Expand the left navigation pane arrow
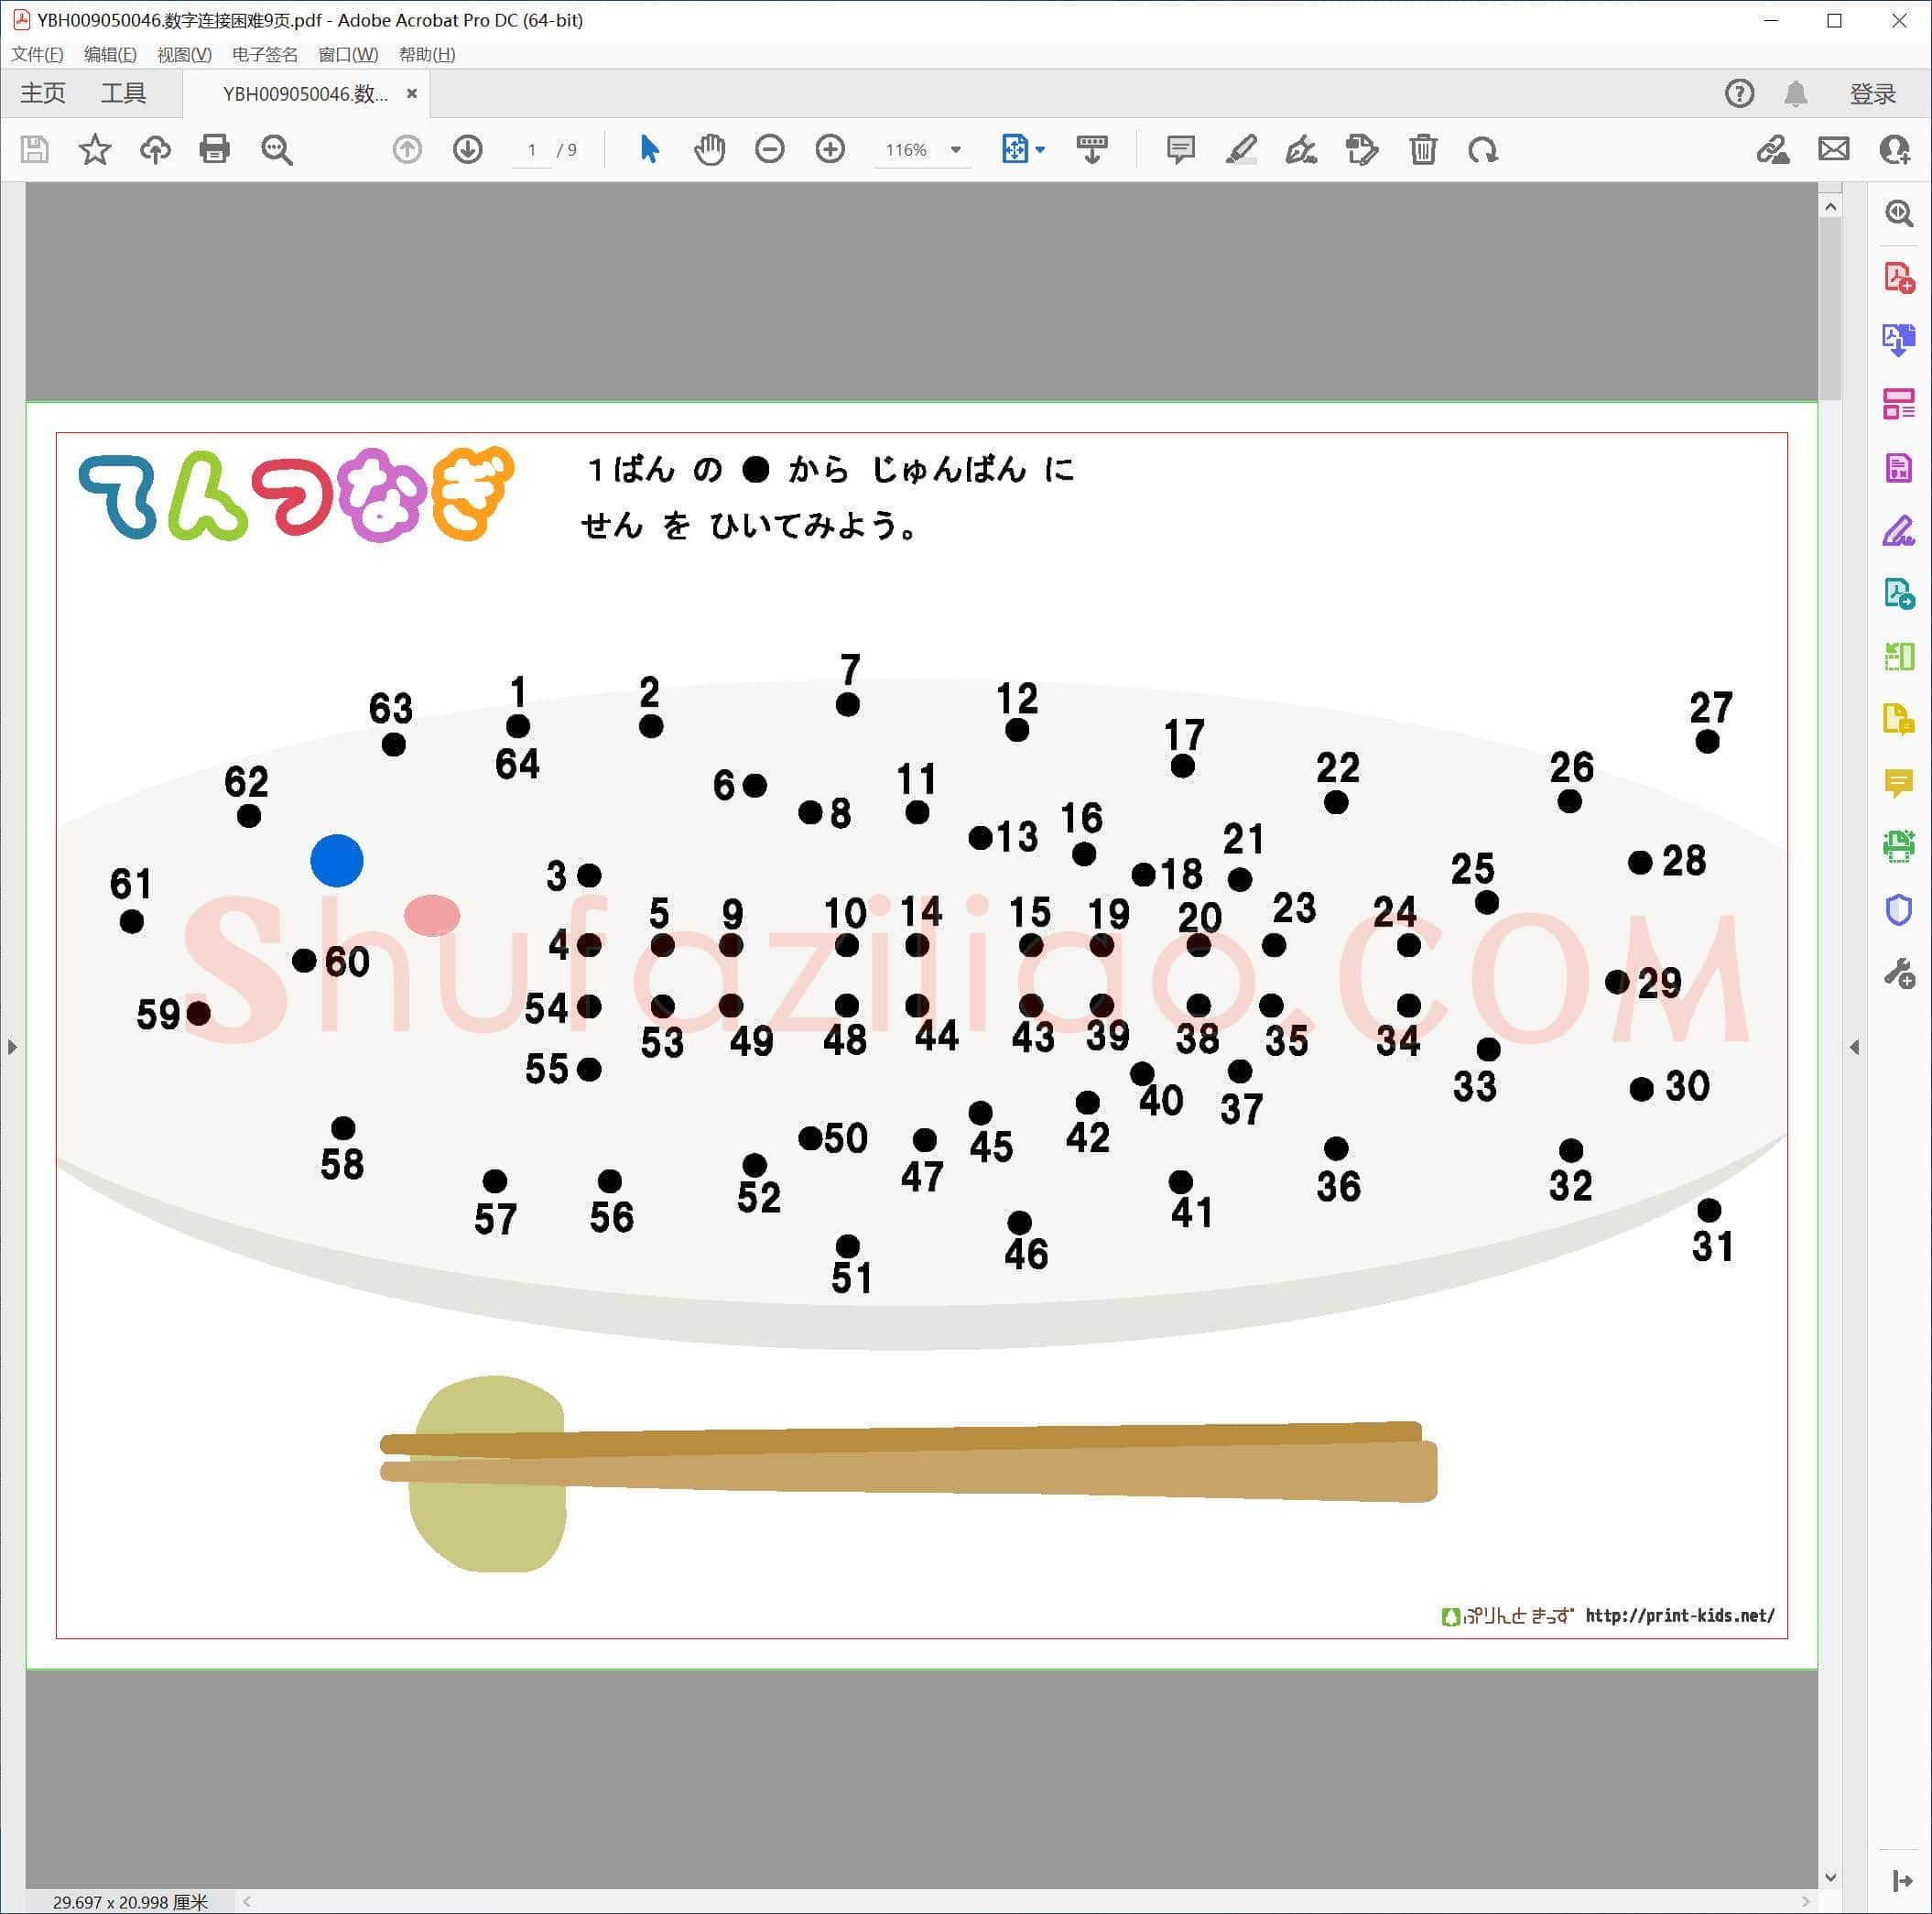Screen dimensions: 1932x1914 coord(12,1047)
